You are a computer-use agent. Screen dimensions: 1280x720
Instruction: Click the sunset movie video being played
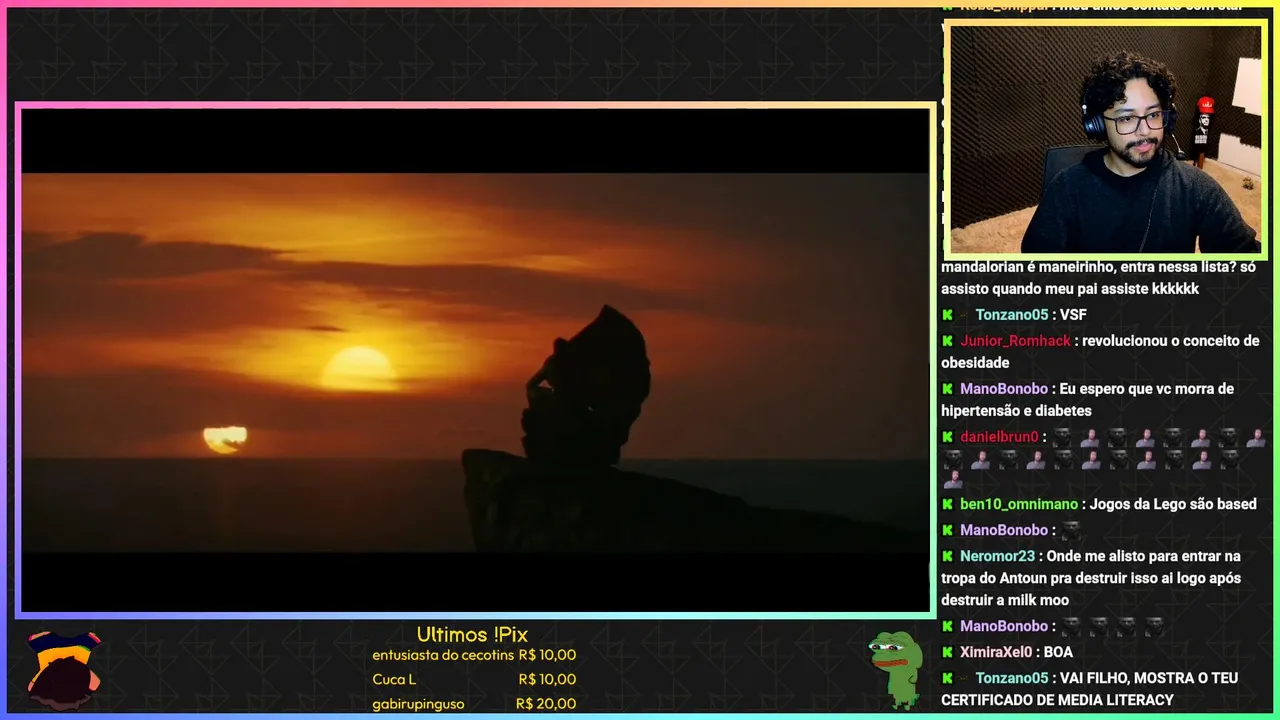point(475,362)
